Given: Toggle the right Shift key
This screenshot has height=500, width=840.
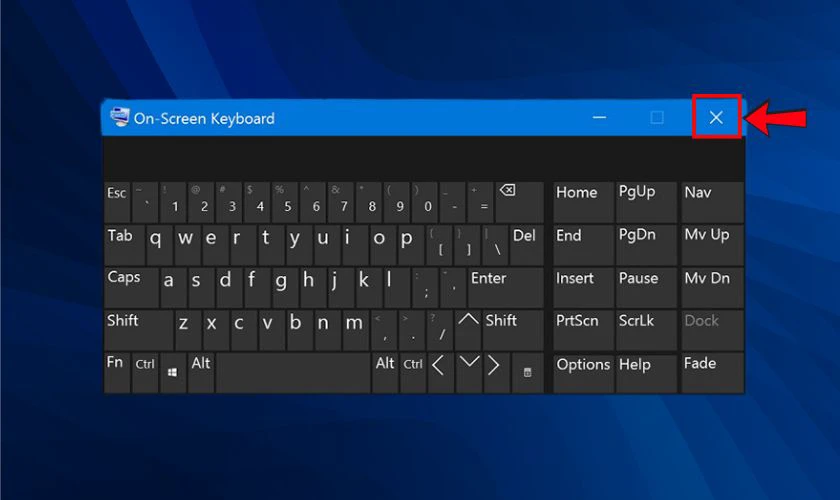Looking at the screenshot, I should (x=513, y=330).
